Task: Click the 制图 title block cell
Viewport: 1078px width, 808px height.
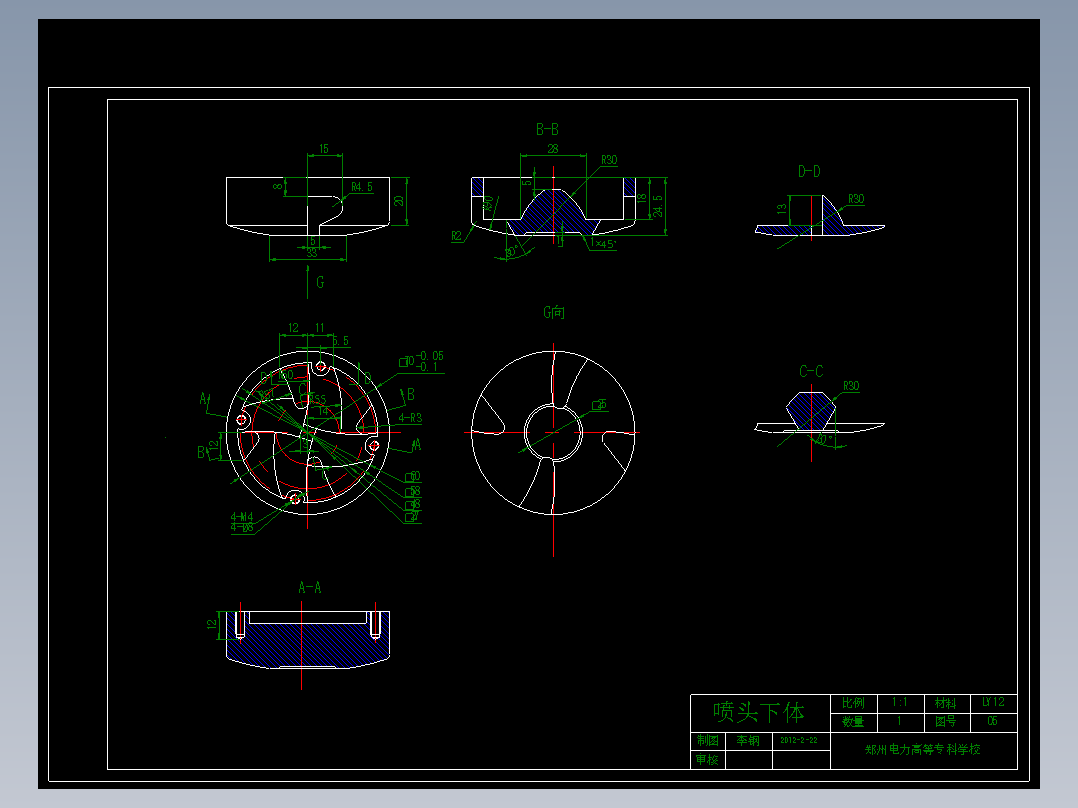Action: [x=707, y=741]
